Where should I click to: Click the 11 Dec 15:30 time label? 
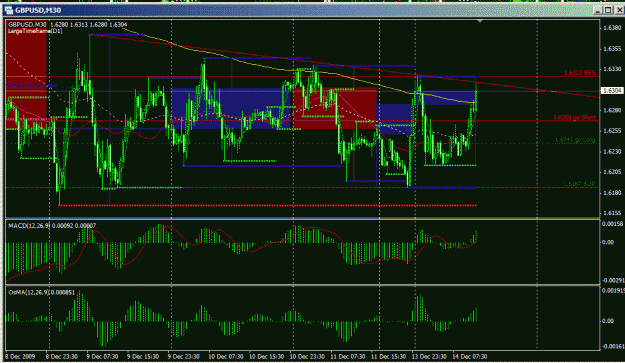click(388, 357)
